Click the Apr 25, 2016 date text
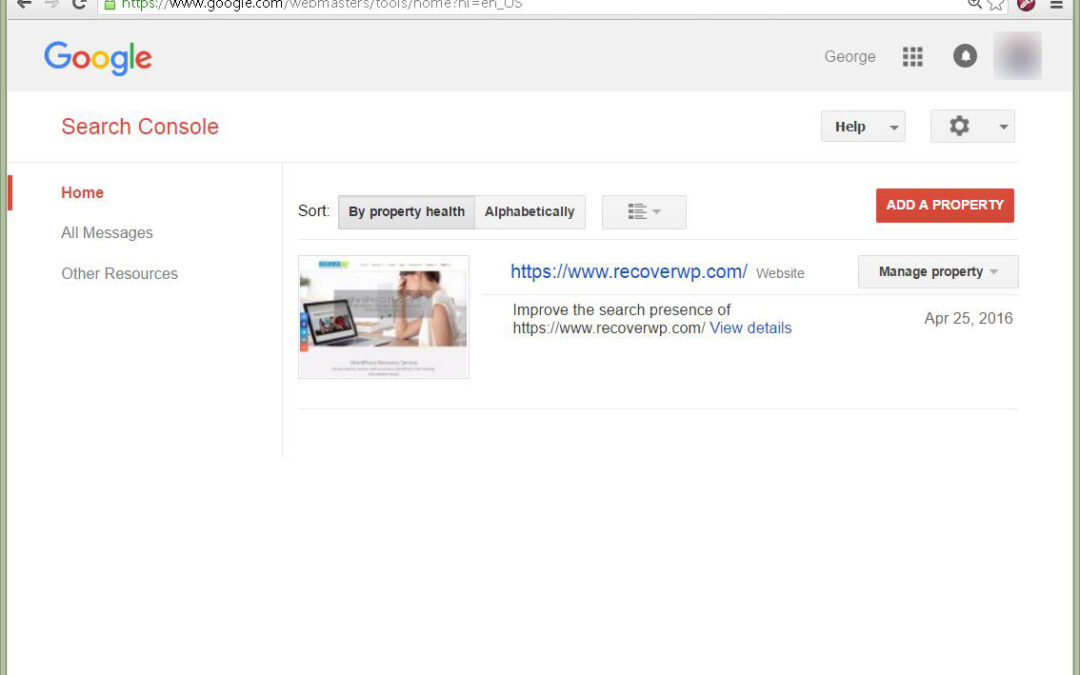 (968, 318)
